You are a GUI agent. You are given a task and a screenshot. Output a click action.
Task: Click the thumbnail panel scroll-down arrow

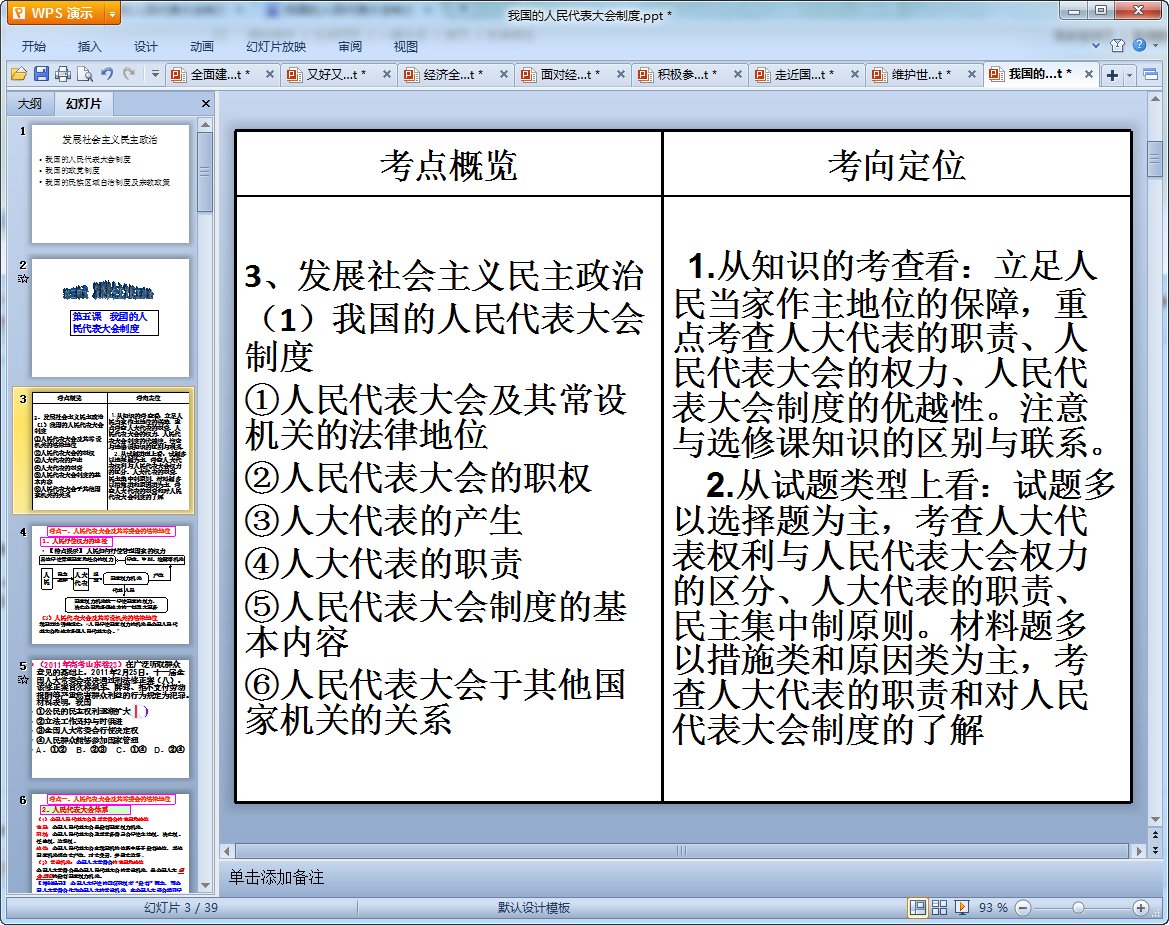pyautogui.click(x=206, y=885)
